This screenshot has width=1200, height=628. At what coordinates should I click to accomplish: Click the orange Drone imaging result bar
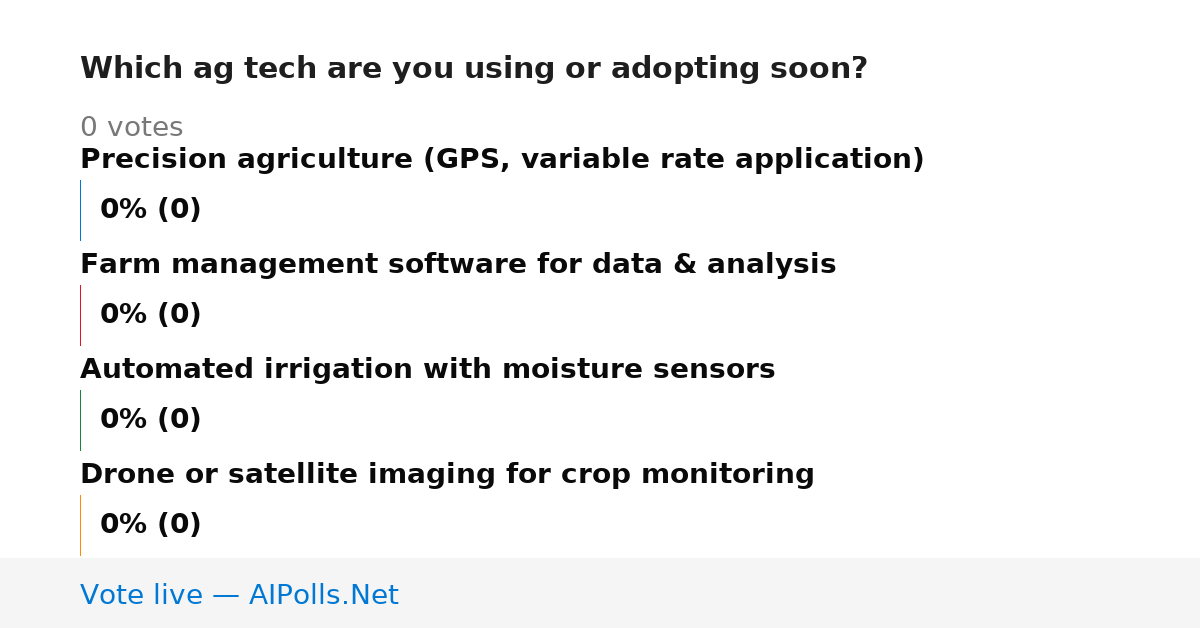80,525
